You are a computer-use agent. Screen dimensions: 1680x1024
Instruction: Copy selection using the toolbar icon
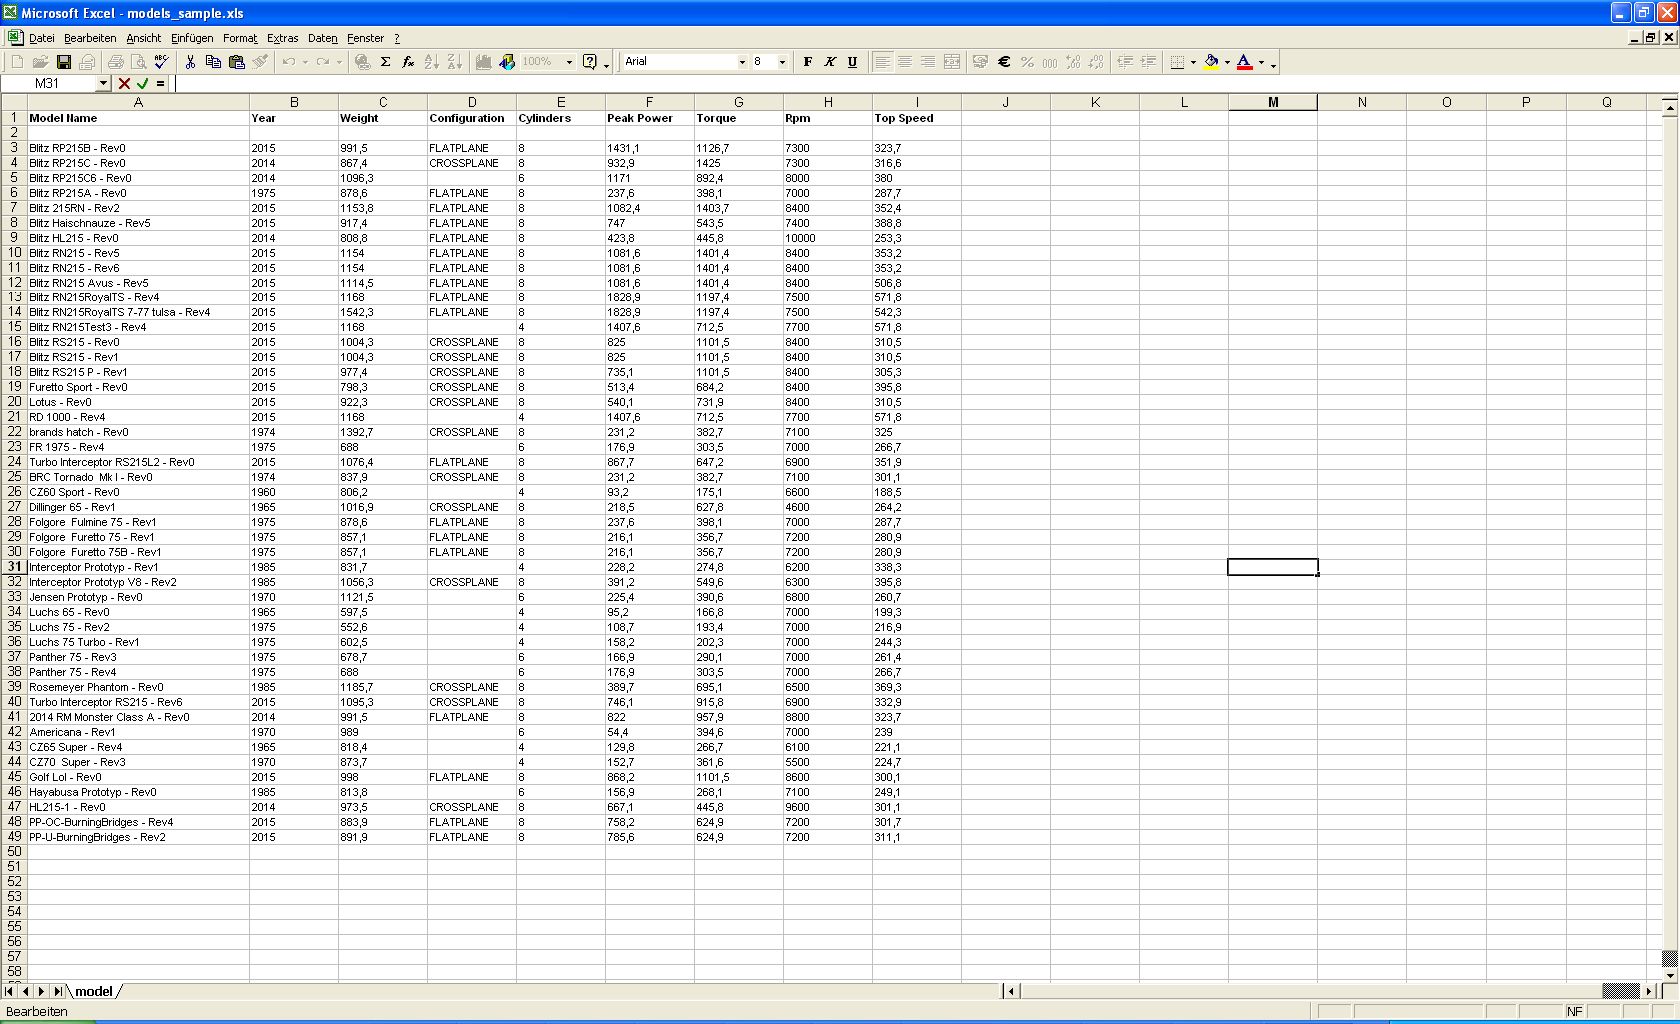[x=213, y=62]
